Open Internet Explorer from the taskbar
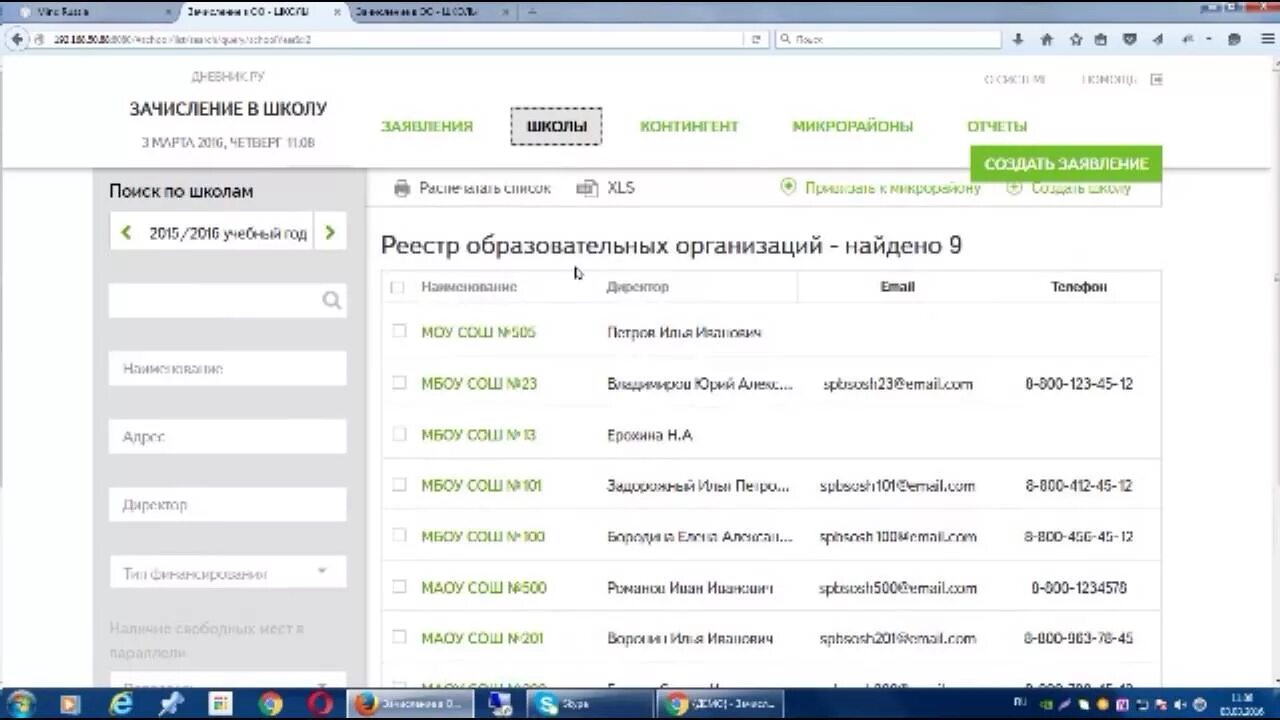The width and height of the screenshot is (1280, 720). (x=121, y=704)
